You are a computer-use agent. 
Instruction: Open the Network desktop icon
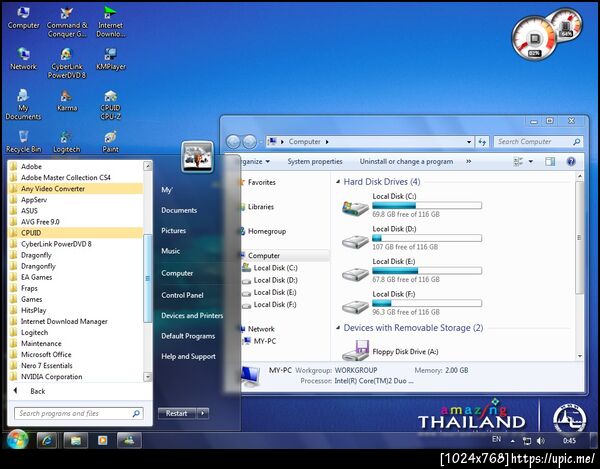click(23, 59)
